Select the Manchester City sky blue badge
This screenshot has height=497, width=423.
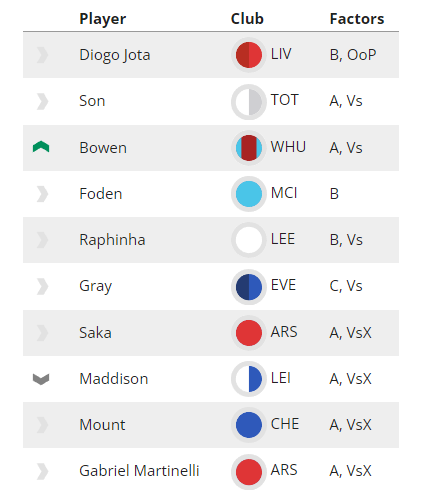(249, 194)
